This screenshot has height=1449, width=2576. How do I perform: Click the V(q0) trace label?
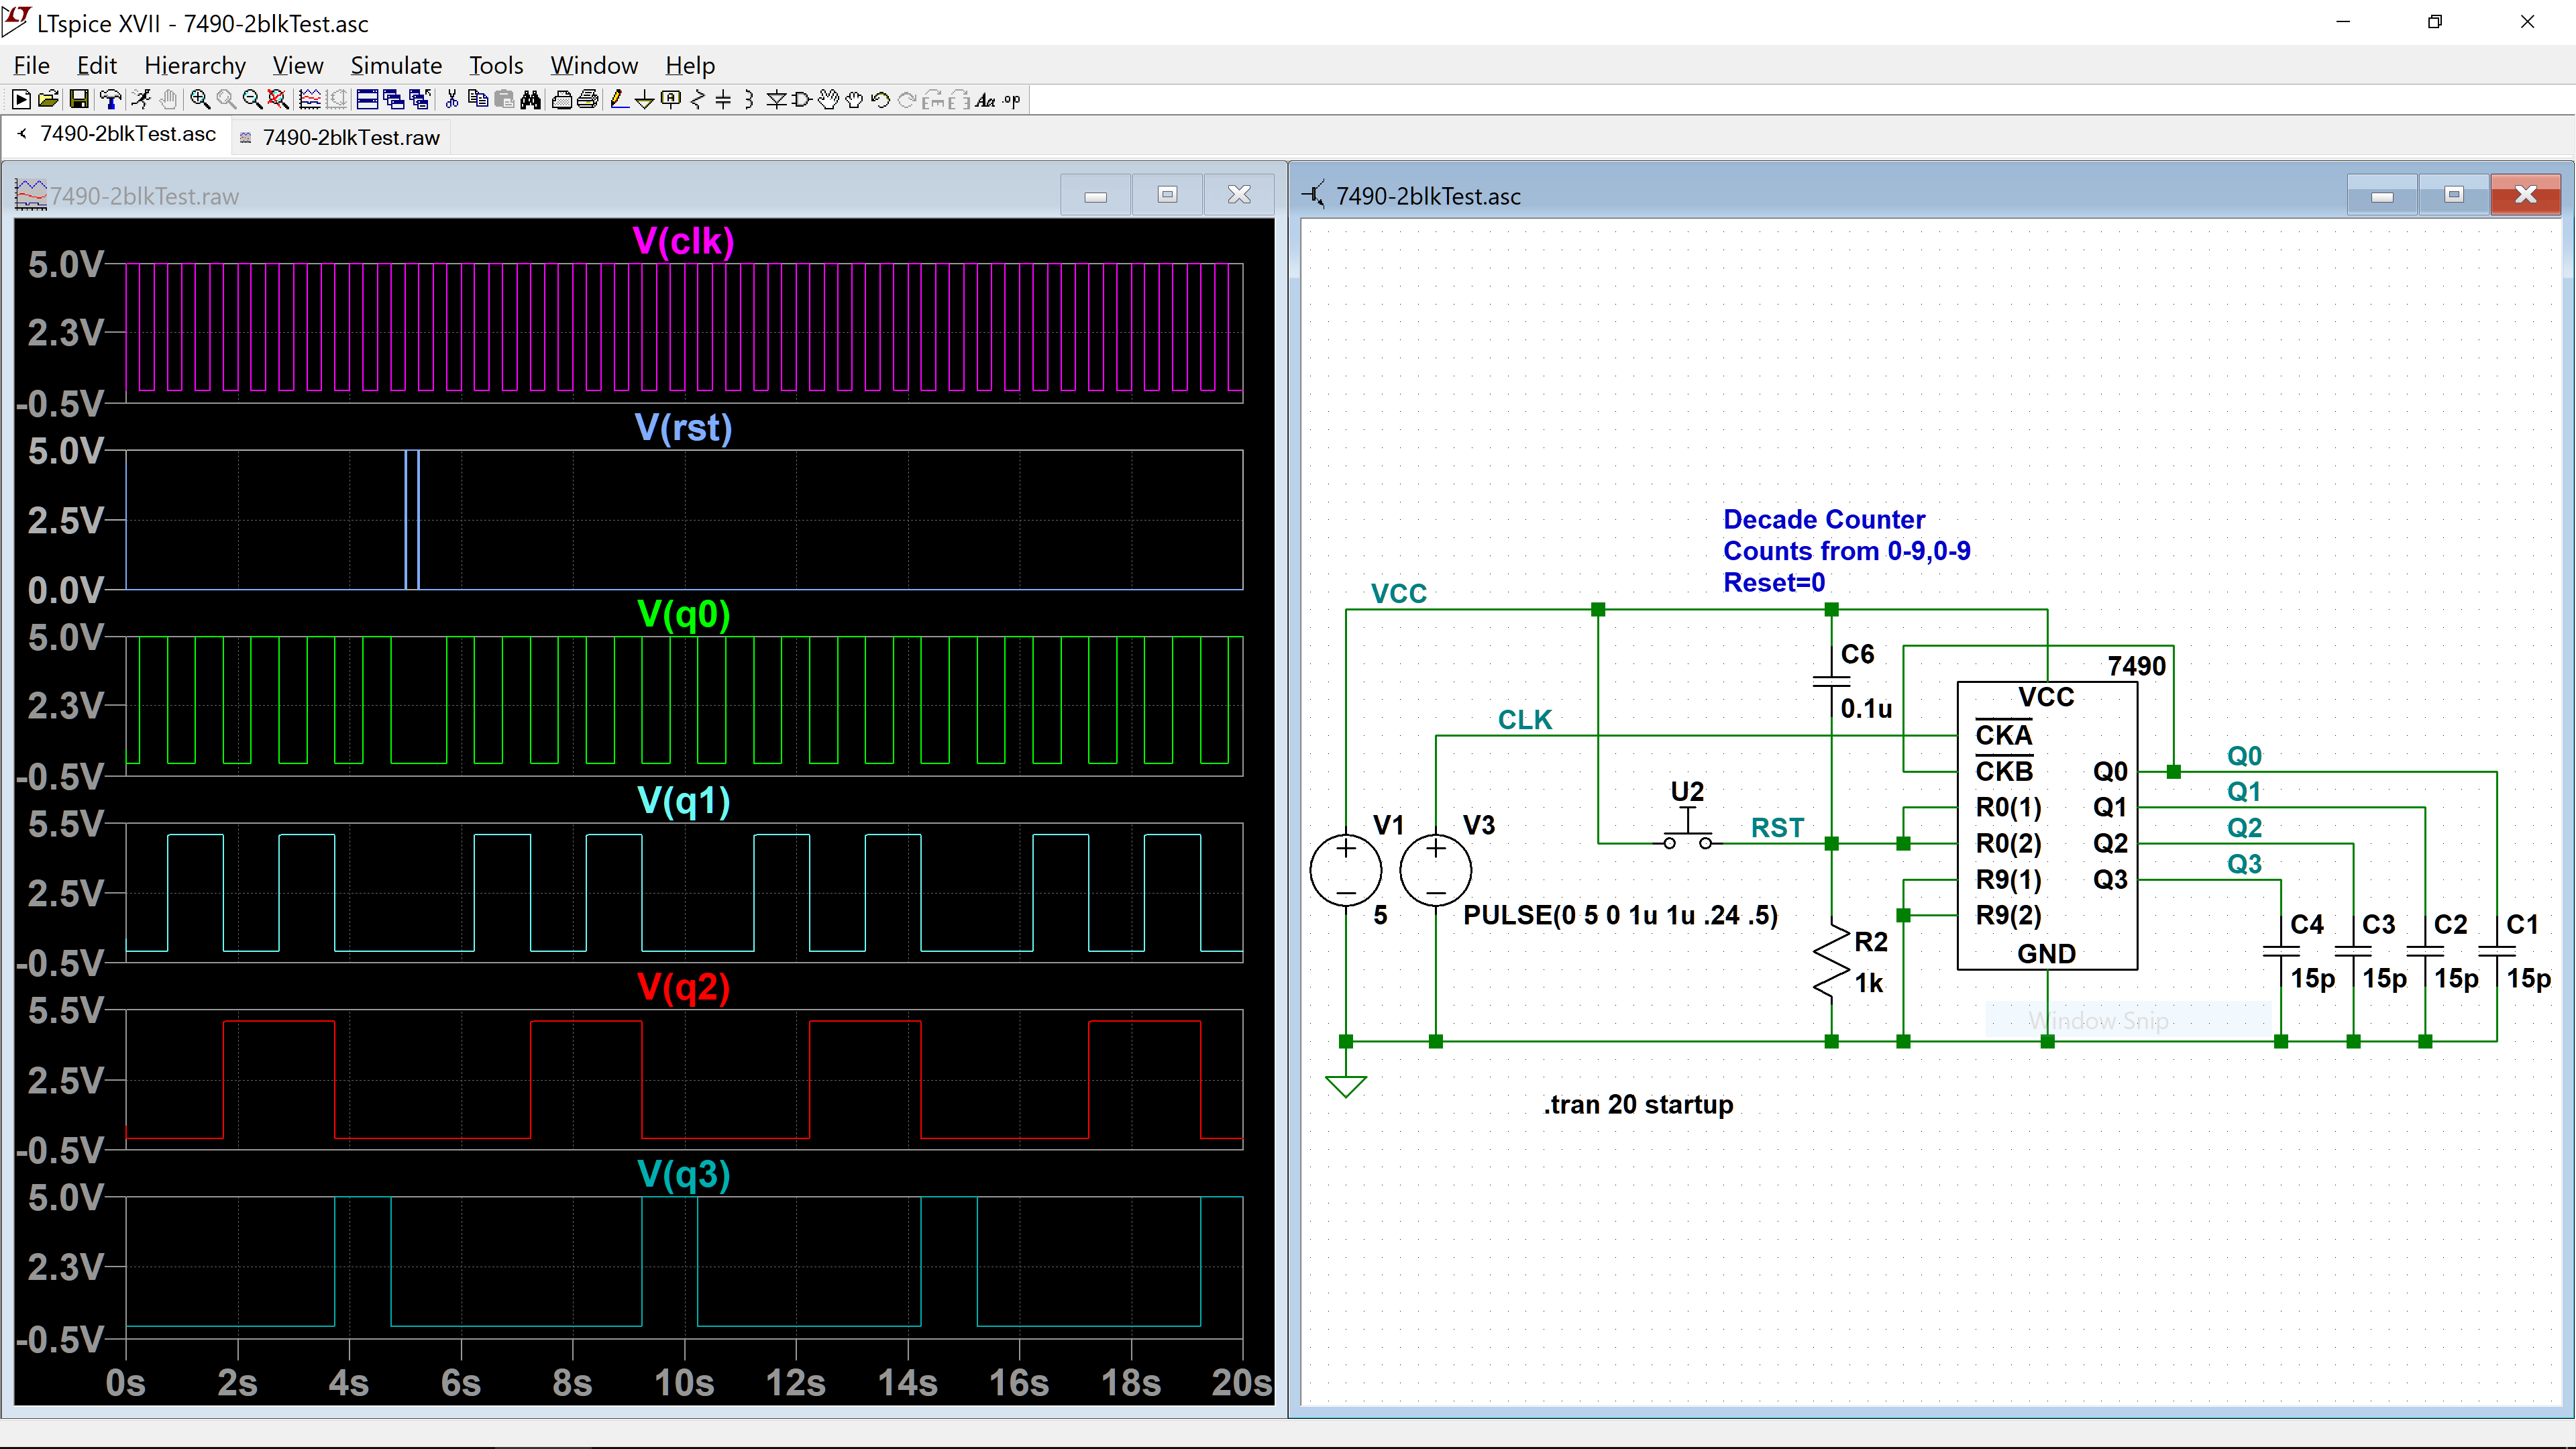click(683, 614)
